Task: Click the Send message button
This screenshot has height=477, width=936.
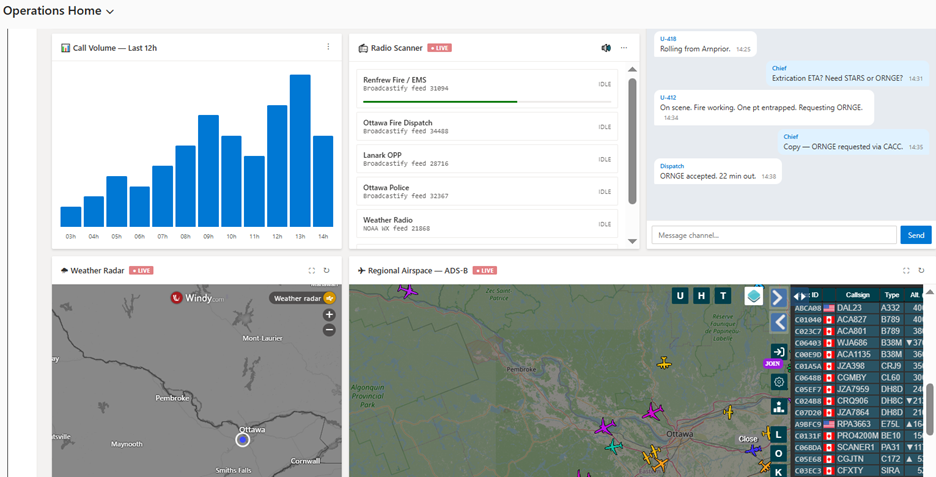Action: [915, 235]
